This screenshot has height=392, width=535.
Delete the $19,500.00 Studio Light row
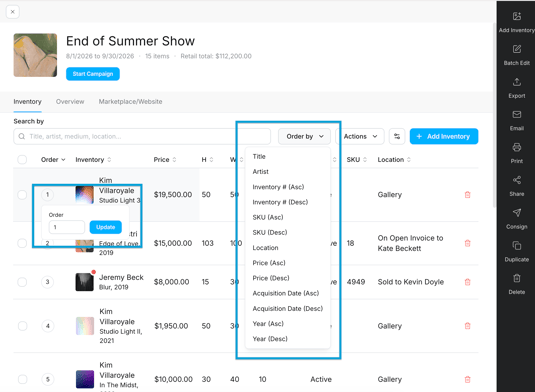click(467, 195)
